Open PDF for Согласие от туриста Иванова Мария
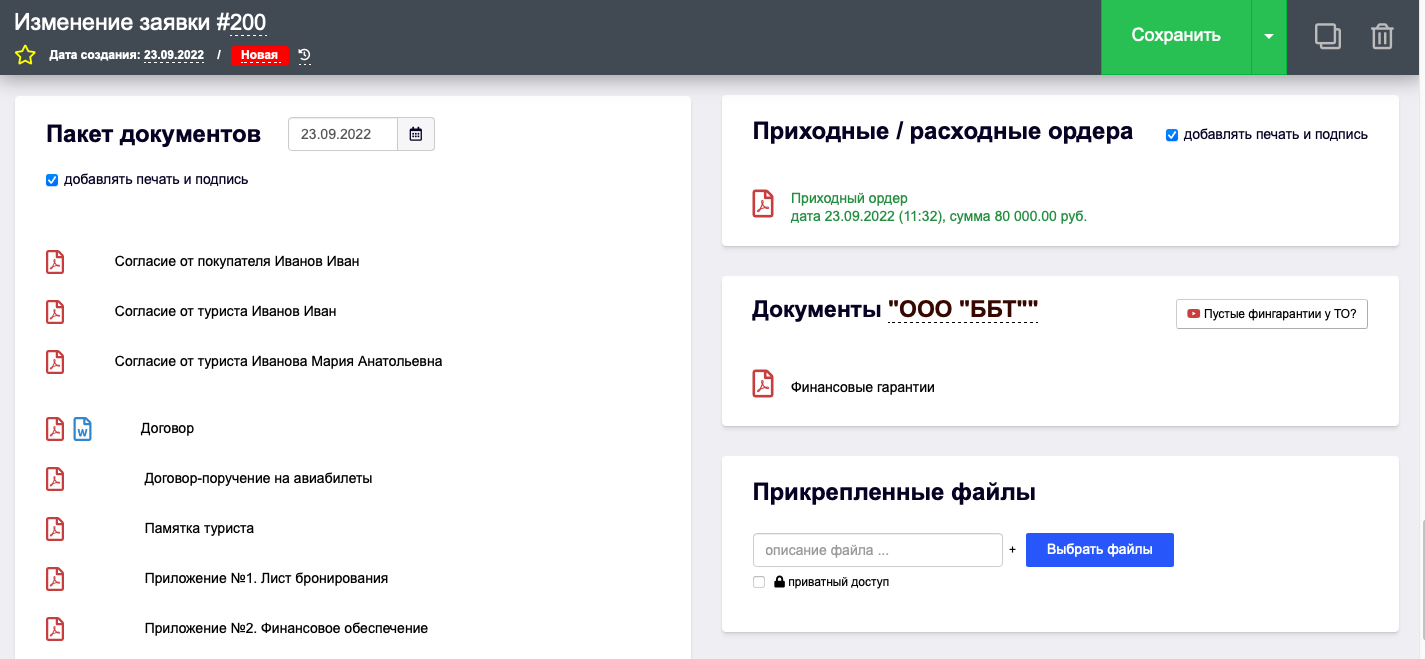This screenshot has height=659, width=1425. coord(55,361)
